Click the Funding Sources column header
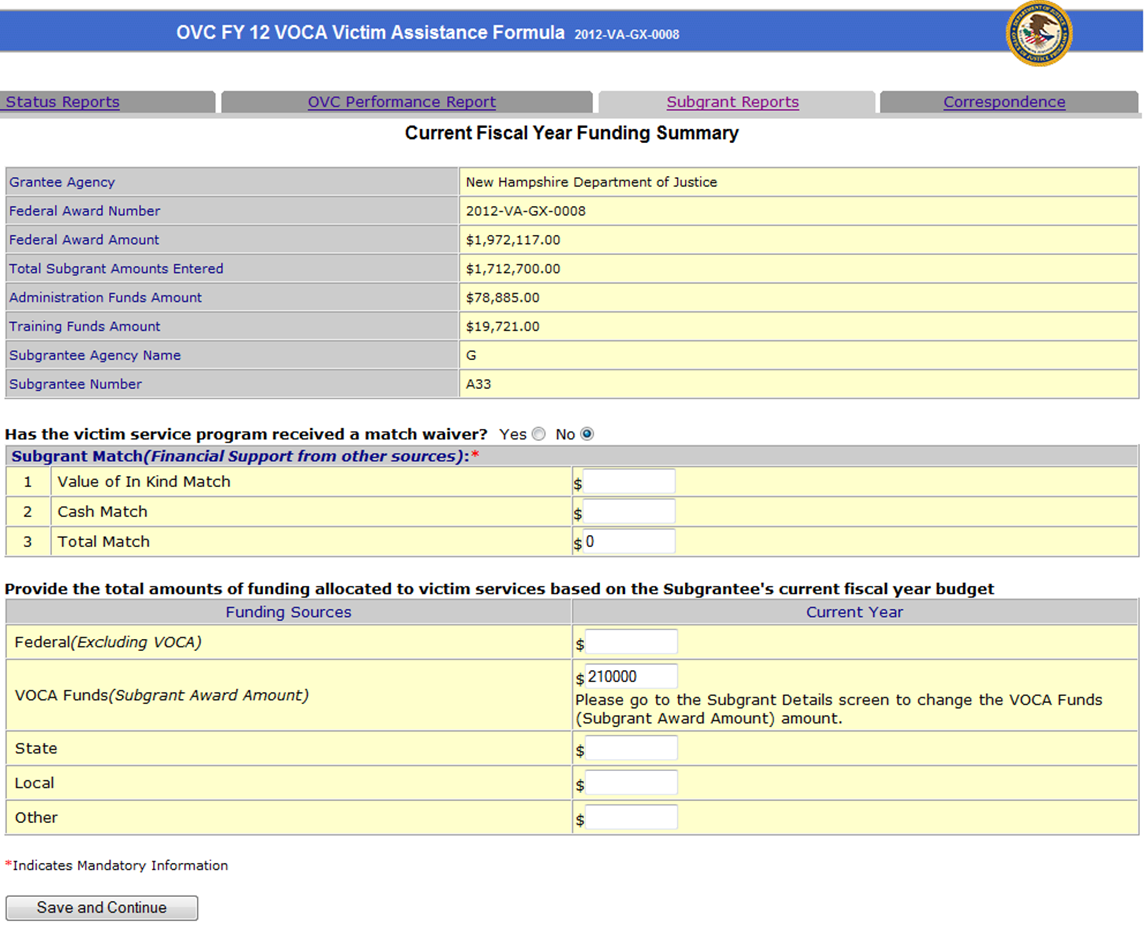 click(x=288, y=612)
